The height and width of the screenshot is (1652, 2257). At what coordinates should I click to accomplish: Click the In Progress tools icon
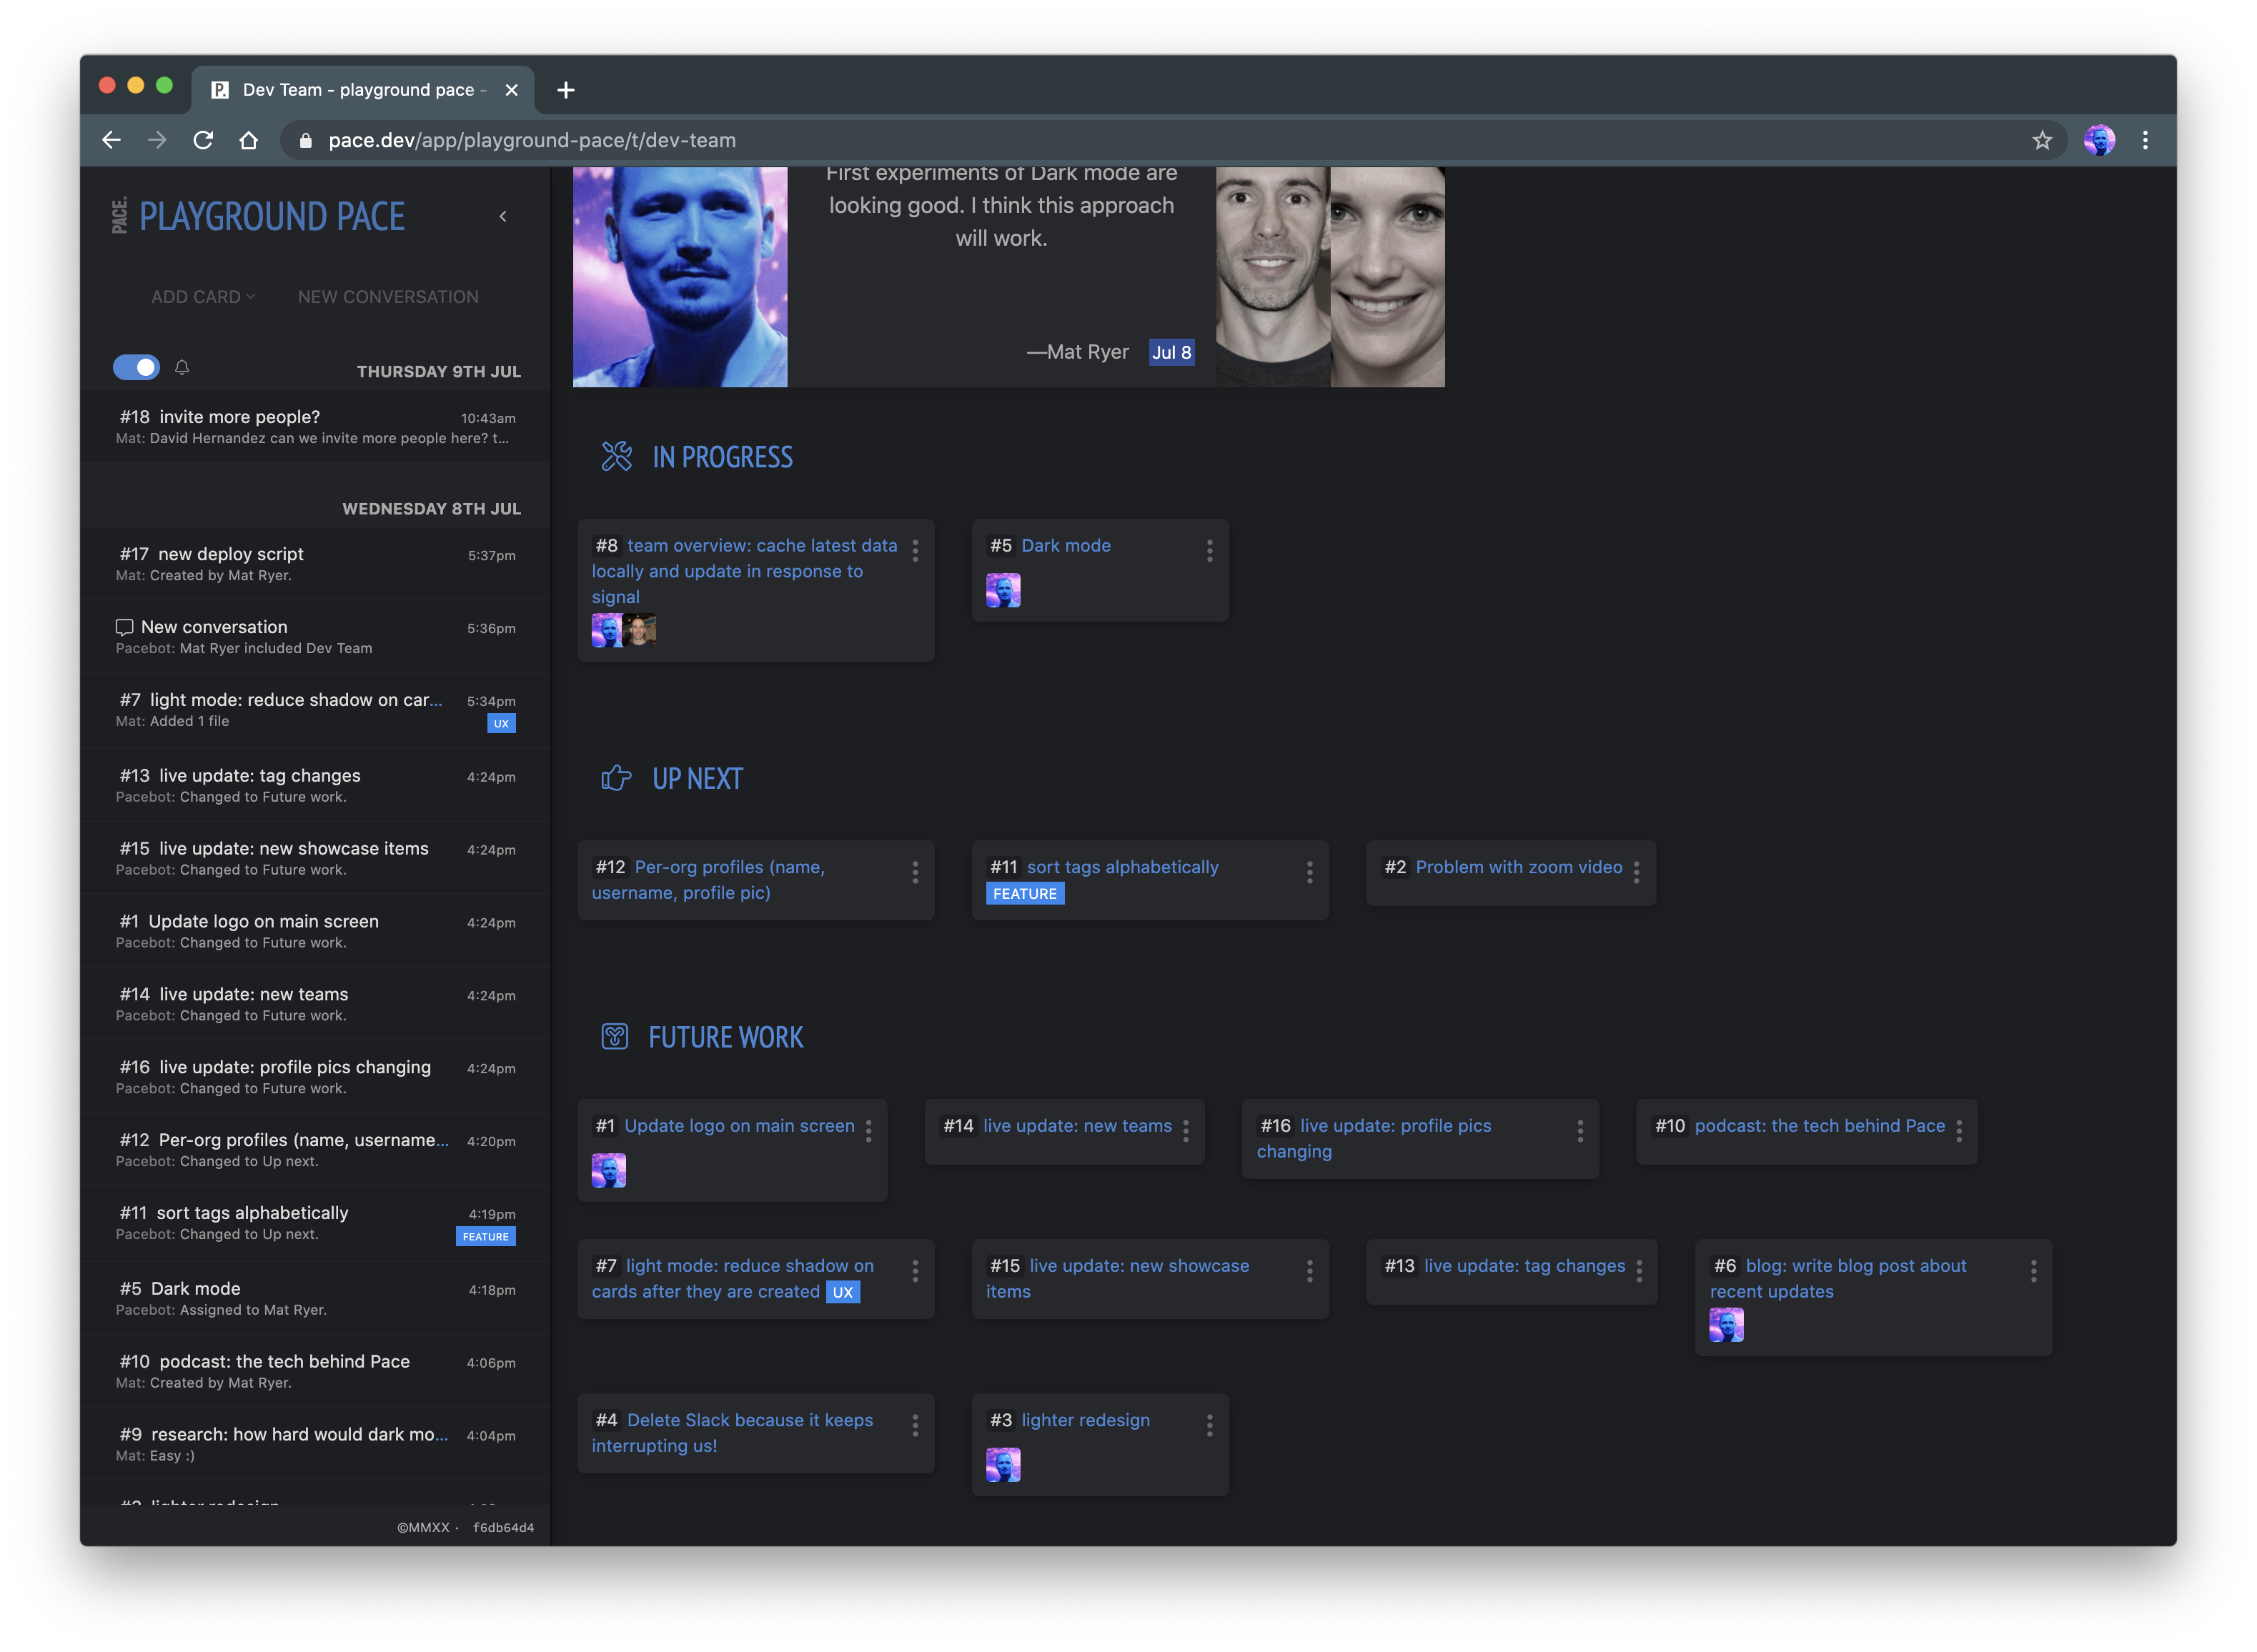click(616, 457)
